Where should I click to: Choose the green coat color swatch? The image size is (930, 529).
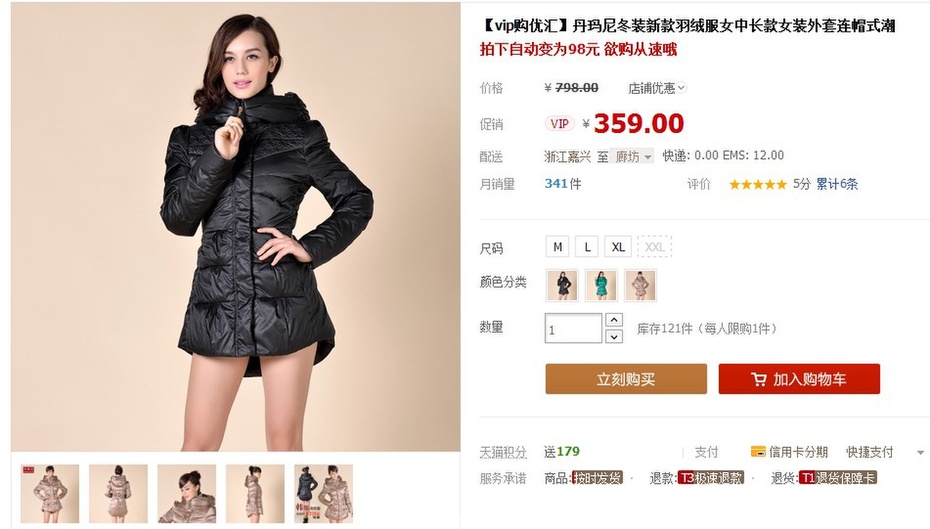pos(601,285)
